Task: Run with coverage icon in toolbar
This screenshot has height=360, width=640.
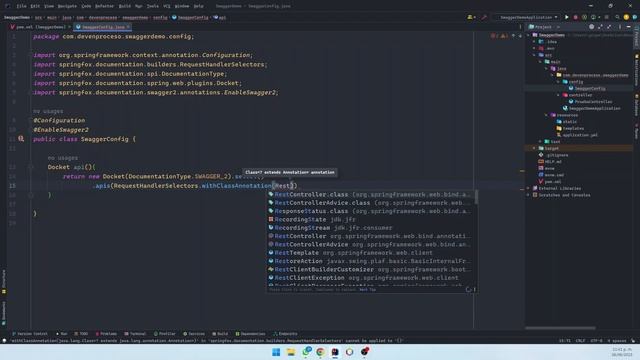Action: [x=584, y=17]
